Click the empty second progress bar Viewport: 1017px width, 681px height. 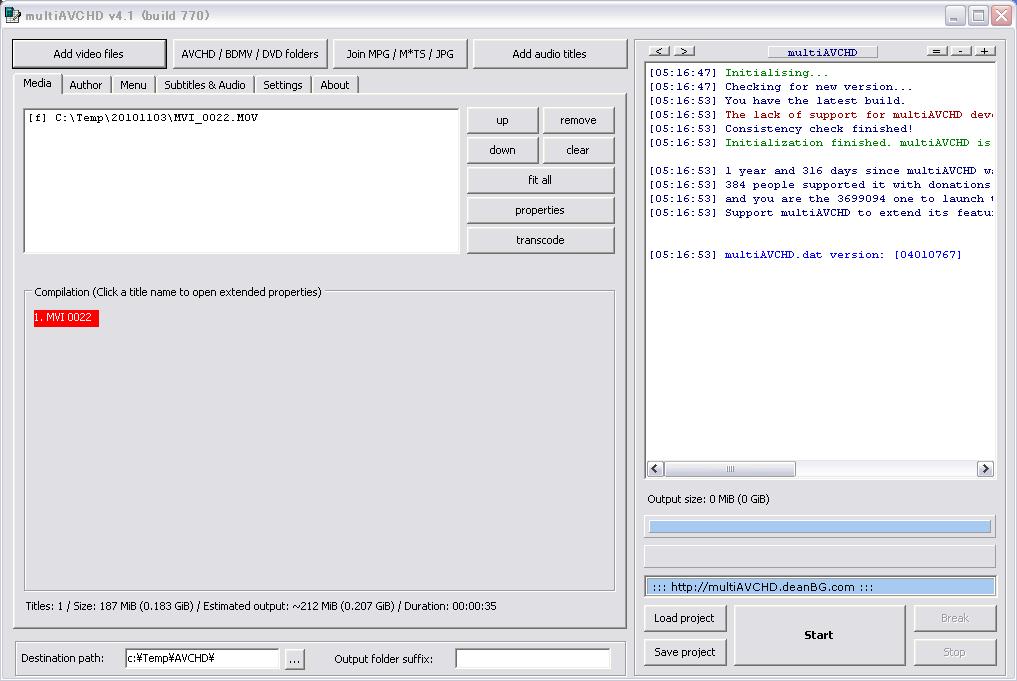(x=820, y=556)
